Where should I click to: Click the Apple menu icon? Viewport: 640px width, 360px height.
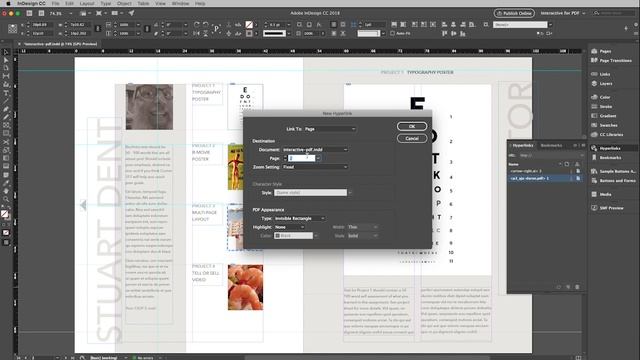coord(8,3)
